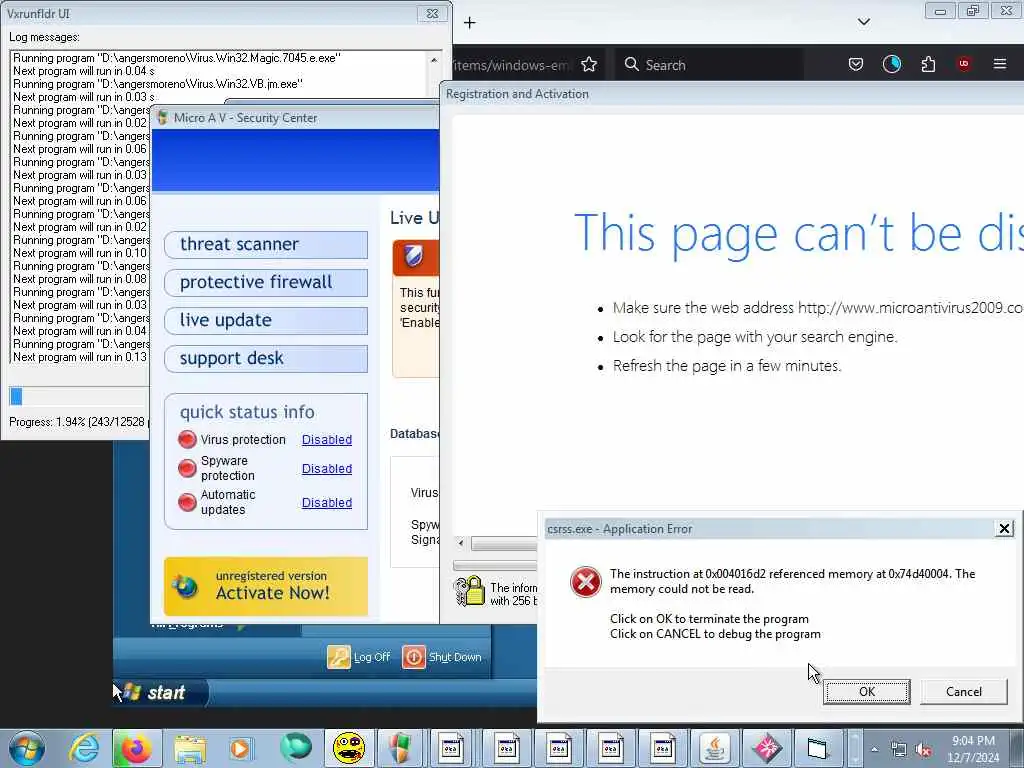Viewport: 1024px width, 768px height.
Task: Click the red Shut Down power icon
Action: [413, 657]
